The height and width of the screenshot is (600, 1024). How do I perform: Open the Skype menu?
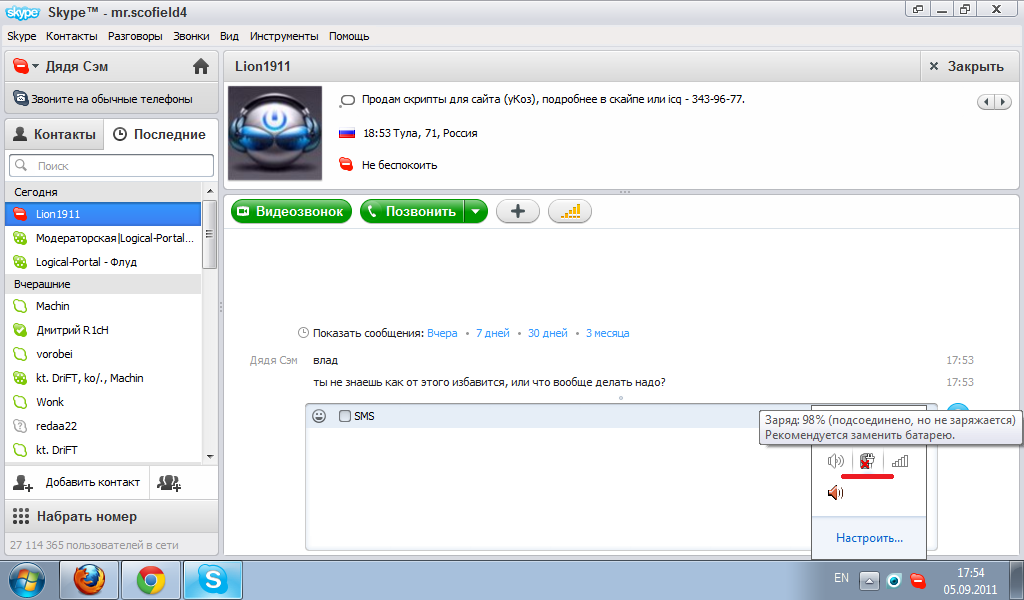point(22,37)
